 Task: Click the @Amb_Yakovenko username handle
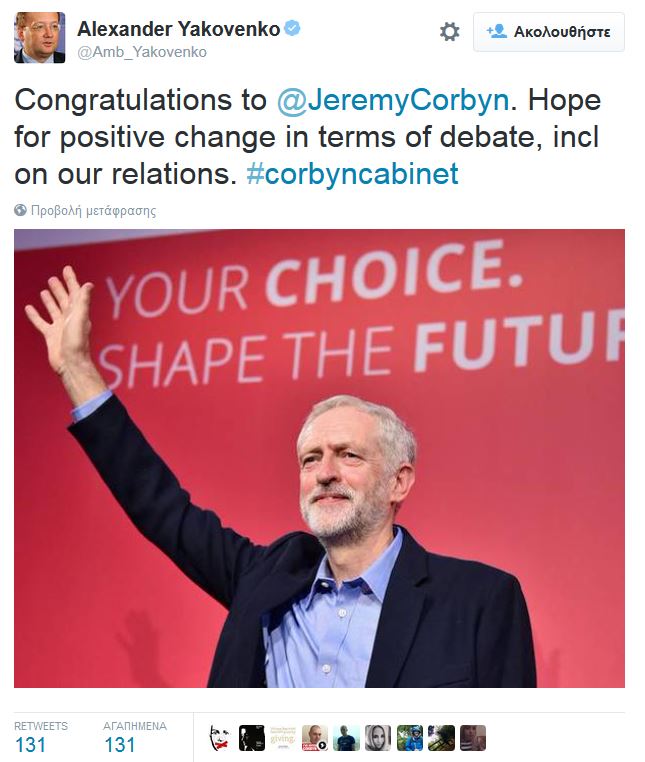[x=142, y=52]
